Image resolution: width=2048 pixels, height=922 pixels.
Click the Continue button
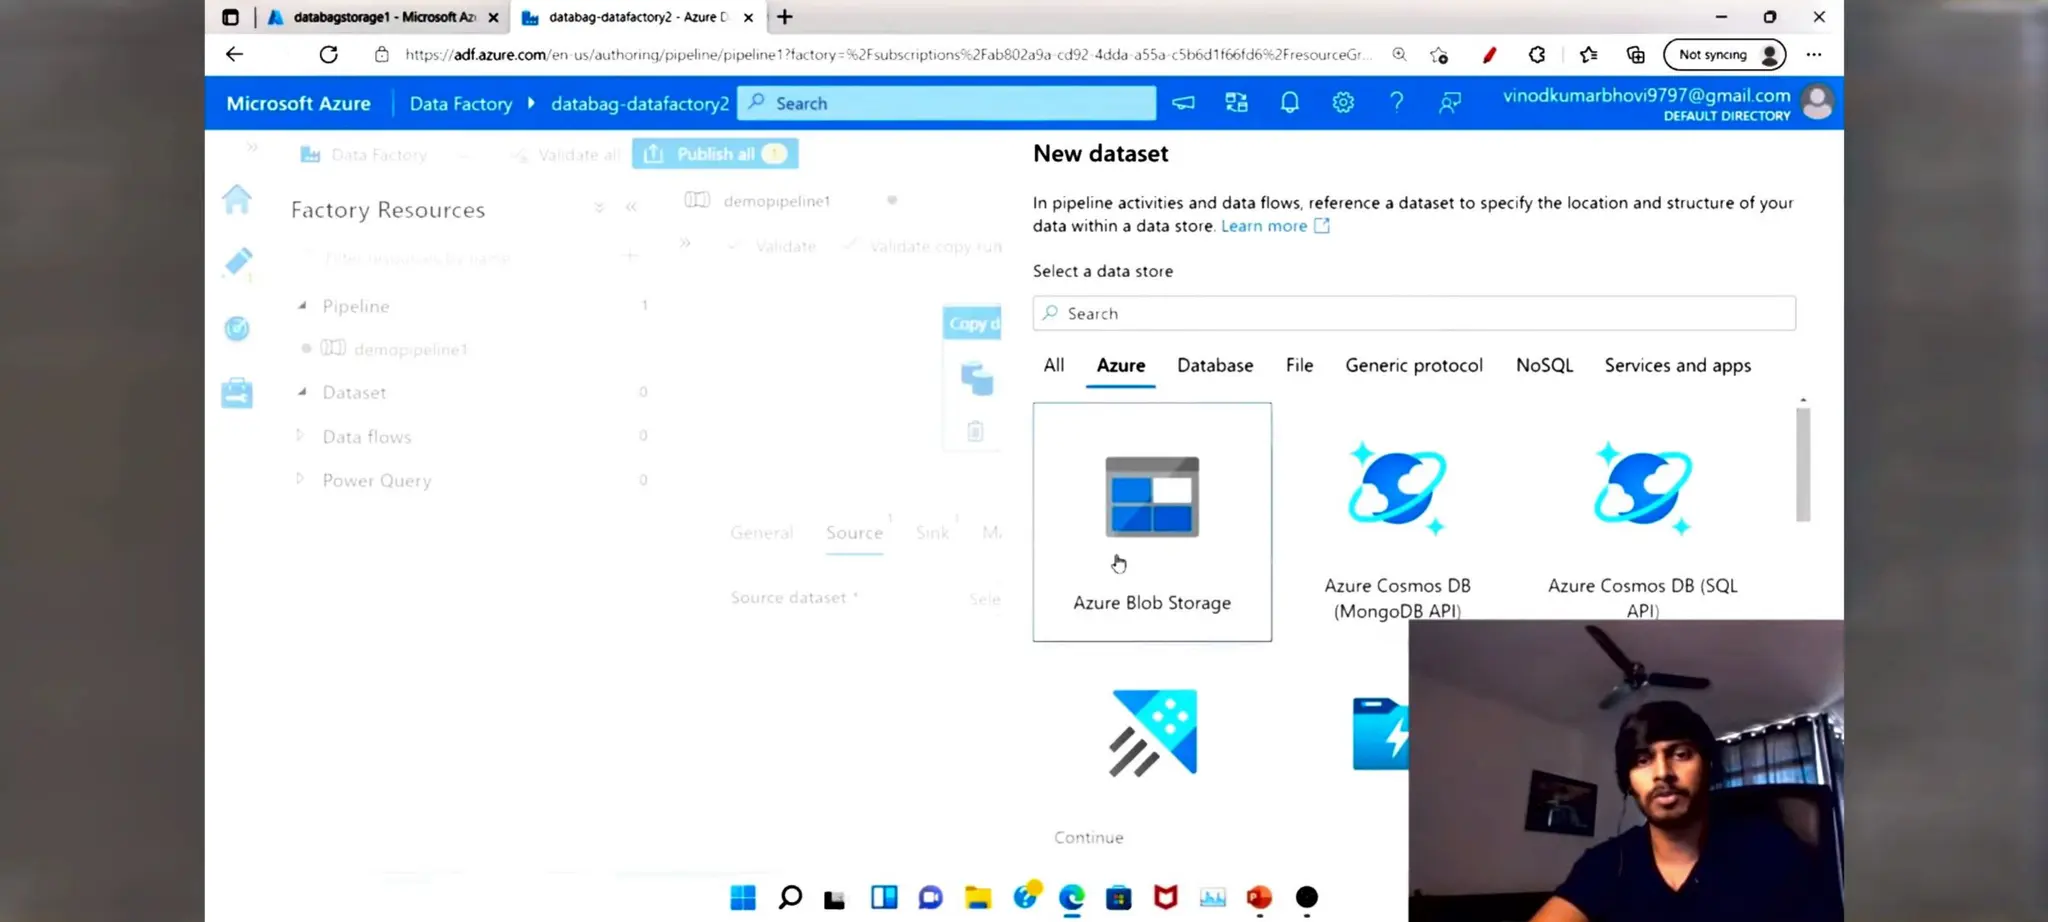pos(1089,837)
